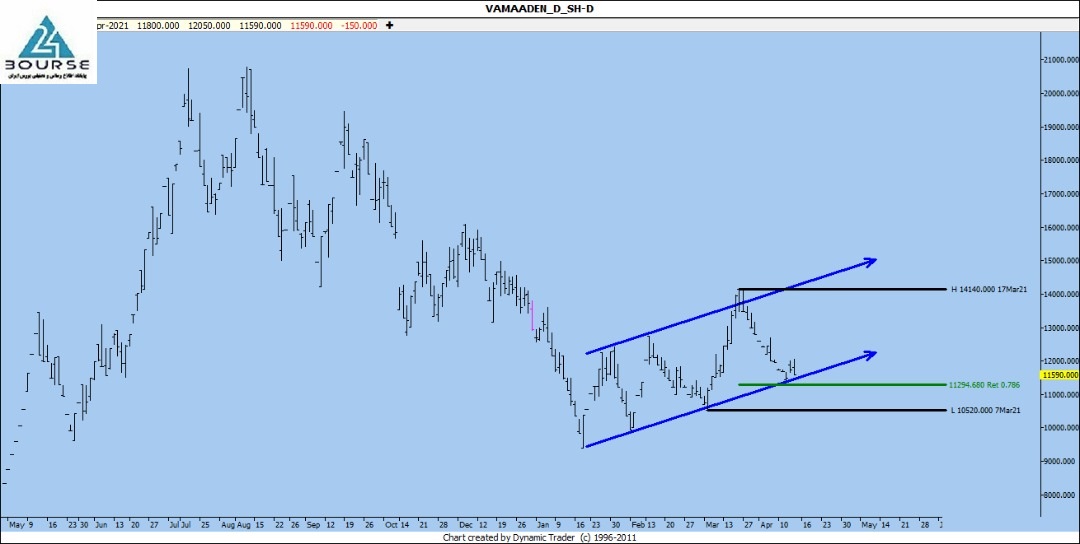Click 15000.000 on the price axis

pos(1061,261)
